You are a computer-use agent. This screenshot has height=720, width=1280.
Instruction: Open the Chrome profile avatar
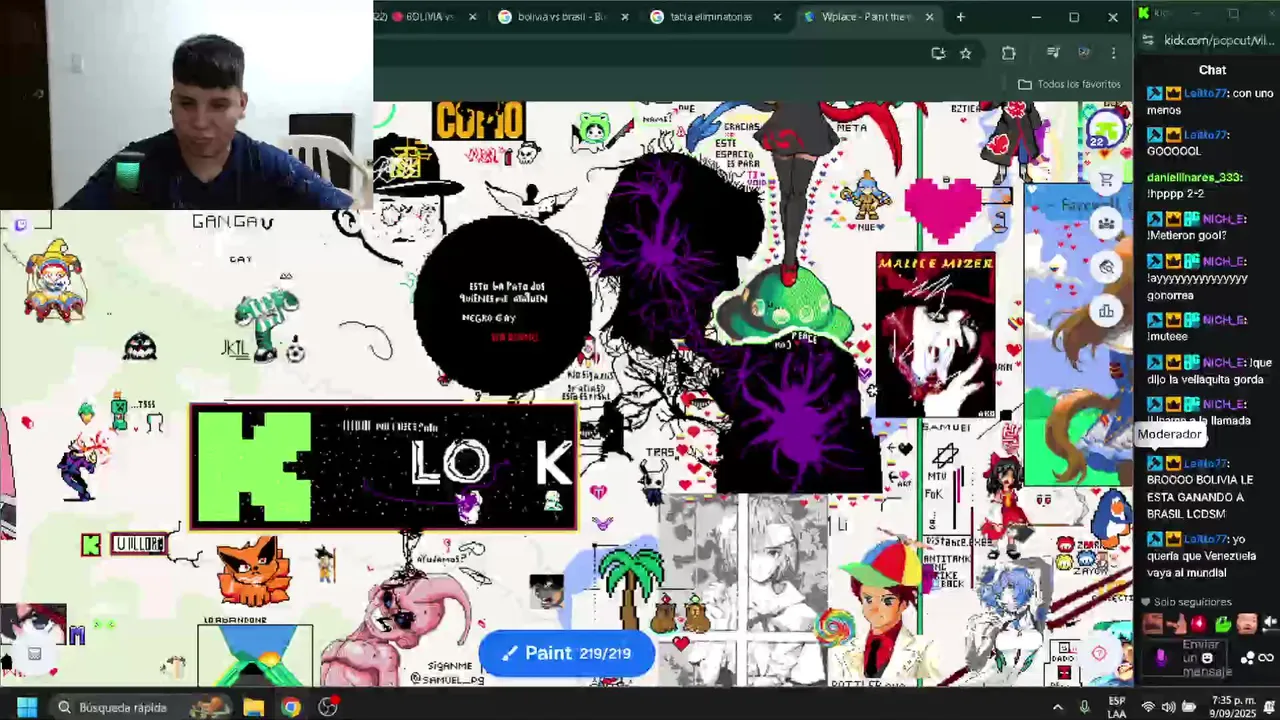point(1084,53)
